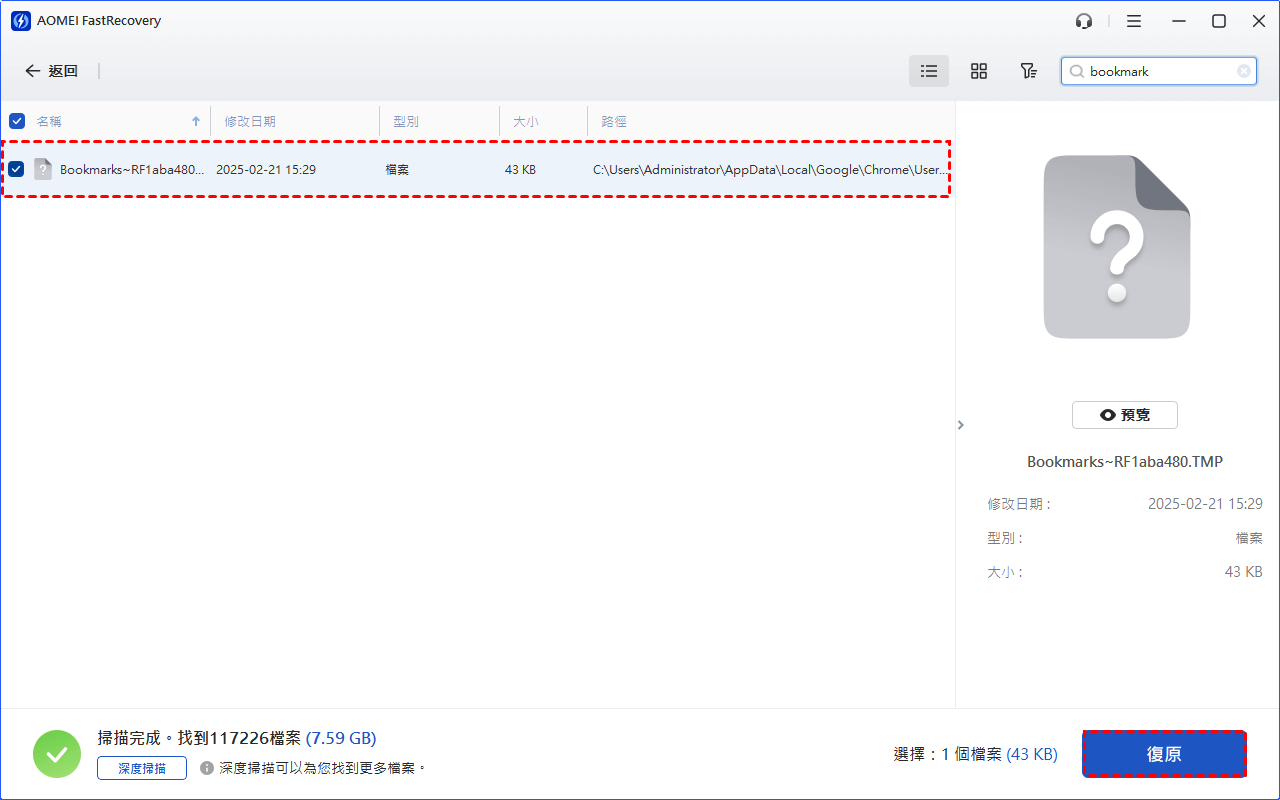Start a deep scan with 深度掃描
Screen dimensions: 1280x800
point(142,768)
